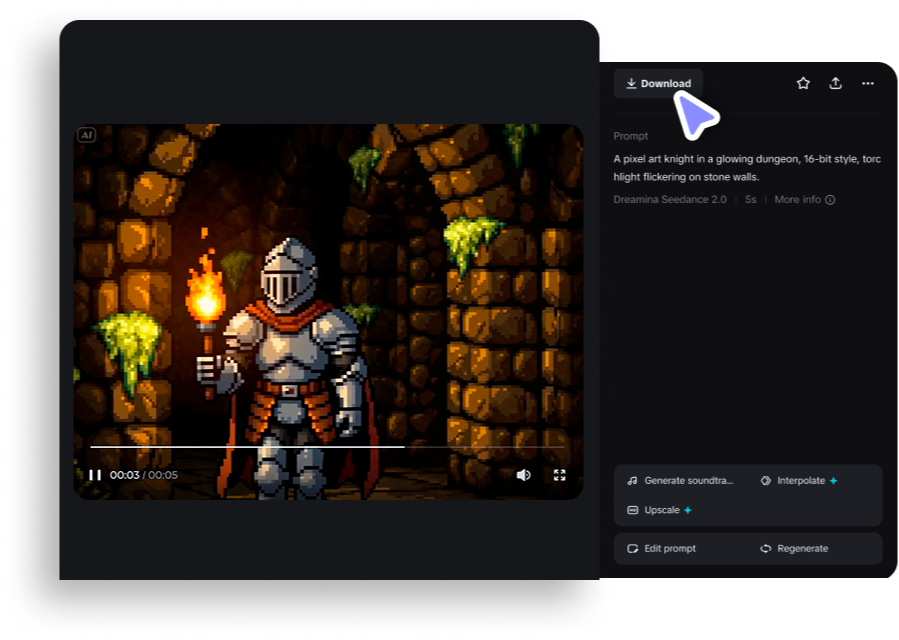Select the Edit prompt pencil icon
The image size is (899, 640).
[x=633, y=548]
